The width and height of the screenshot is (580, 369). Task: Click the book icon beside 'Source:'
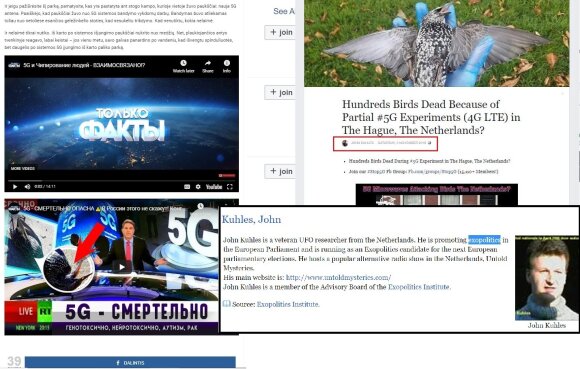pyautogui.click(x=226, y=304)
